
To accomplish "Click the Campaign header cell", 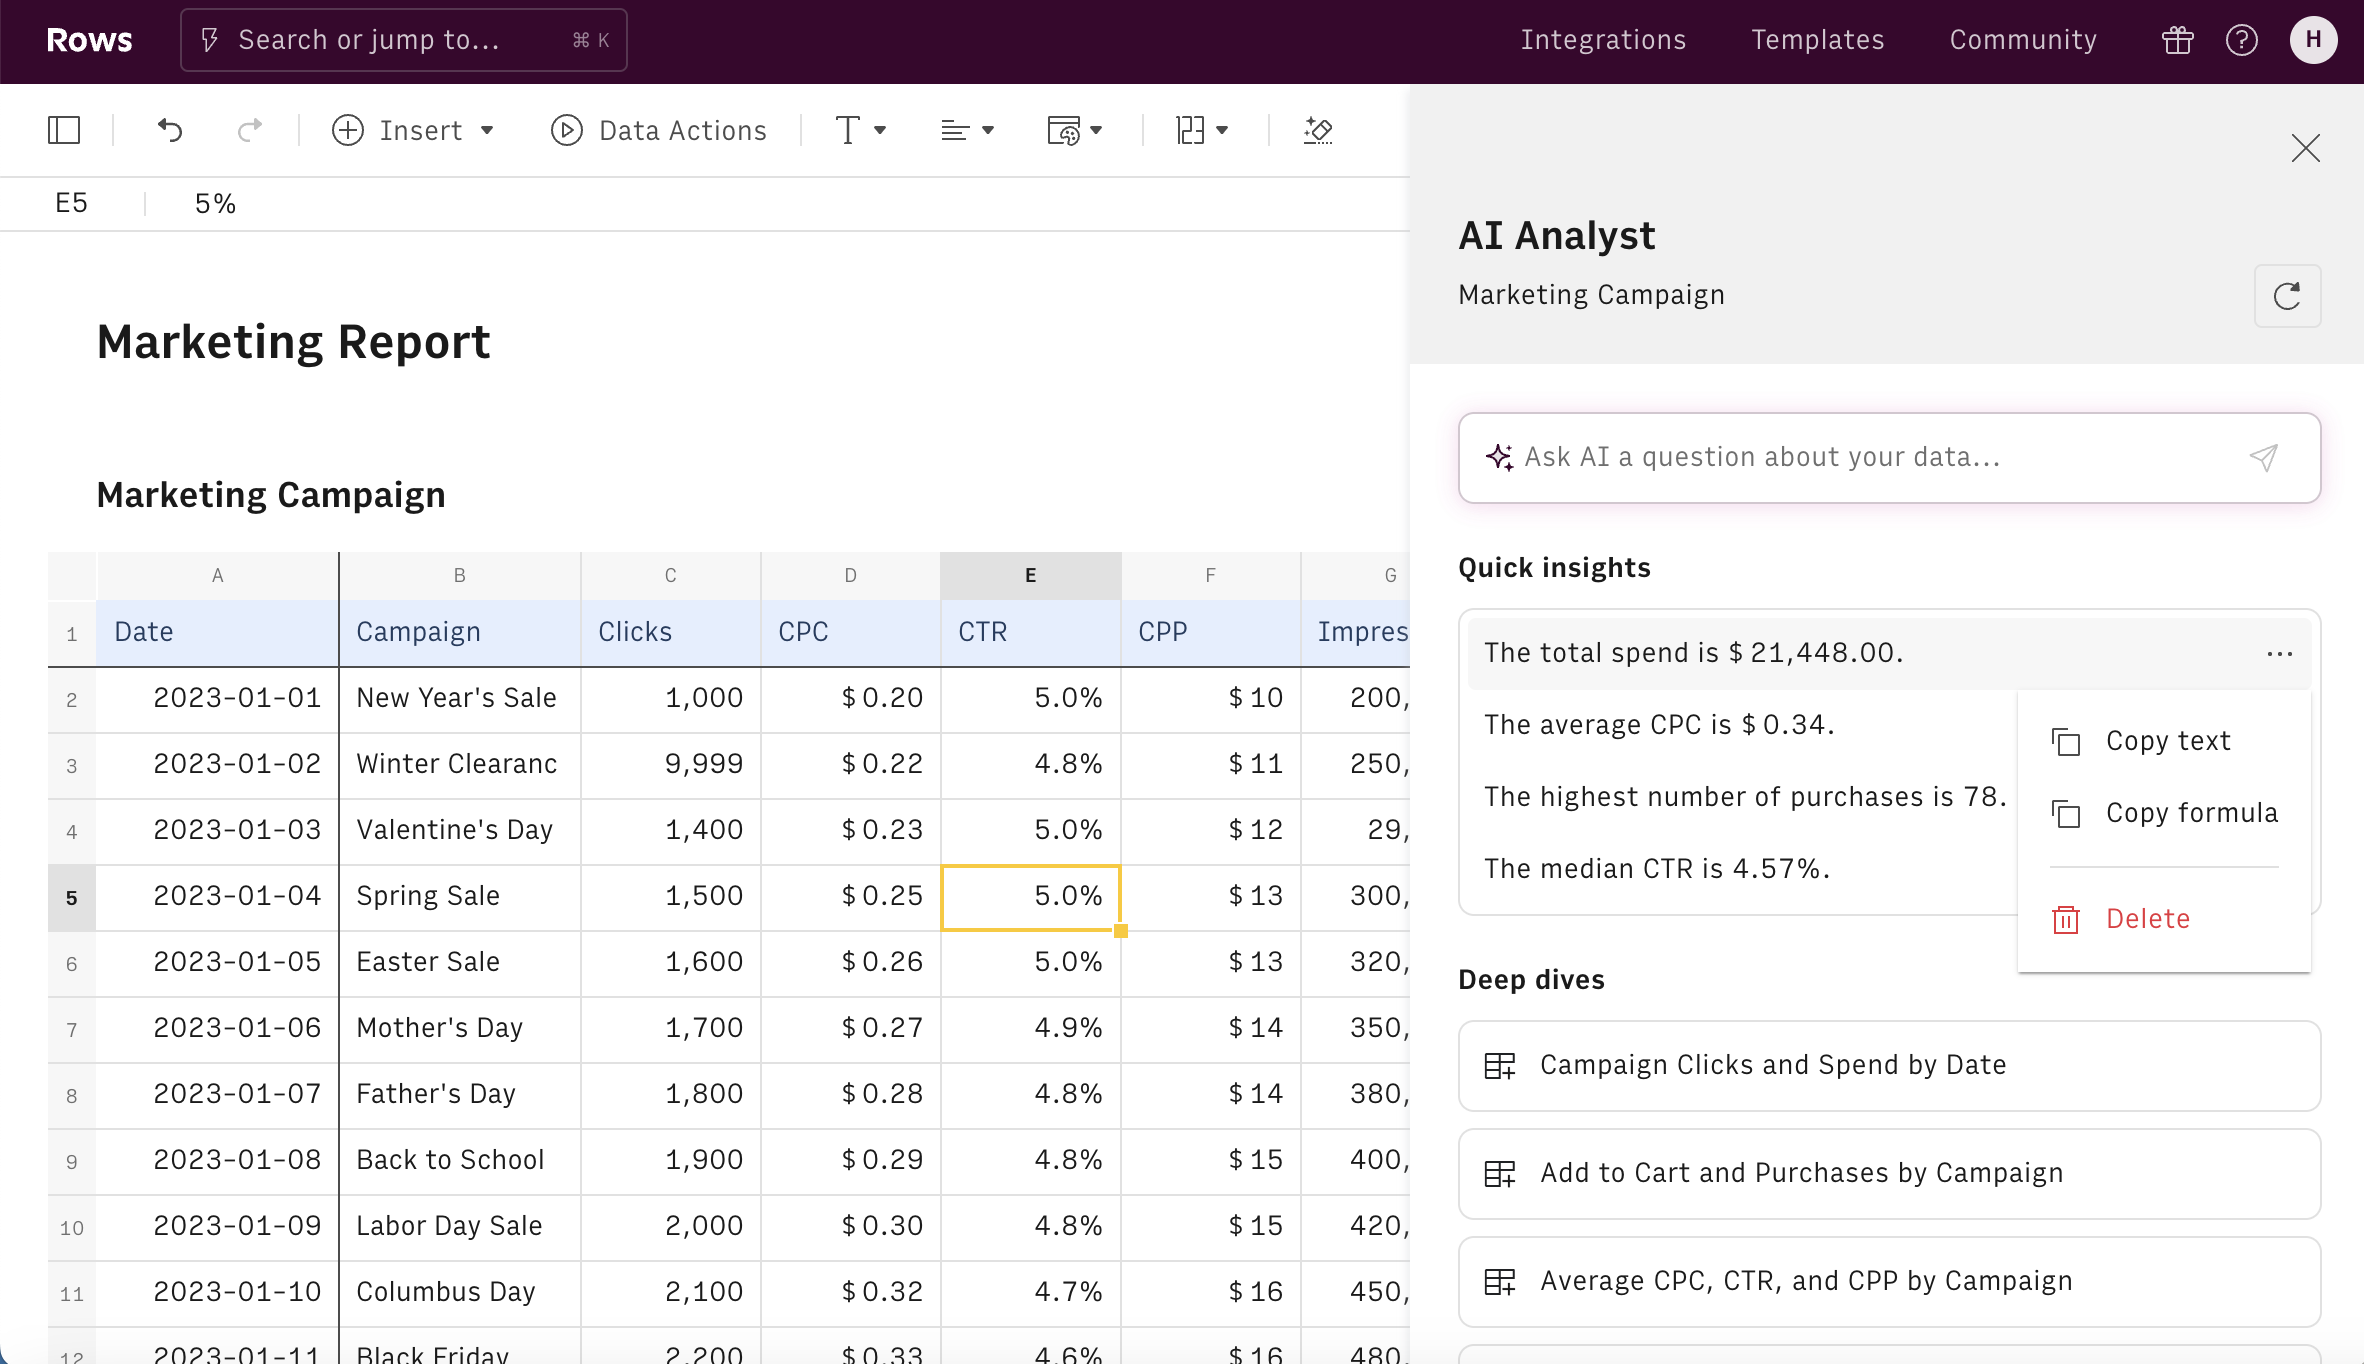I will (460, 633).
